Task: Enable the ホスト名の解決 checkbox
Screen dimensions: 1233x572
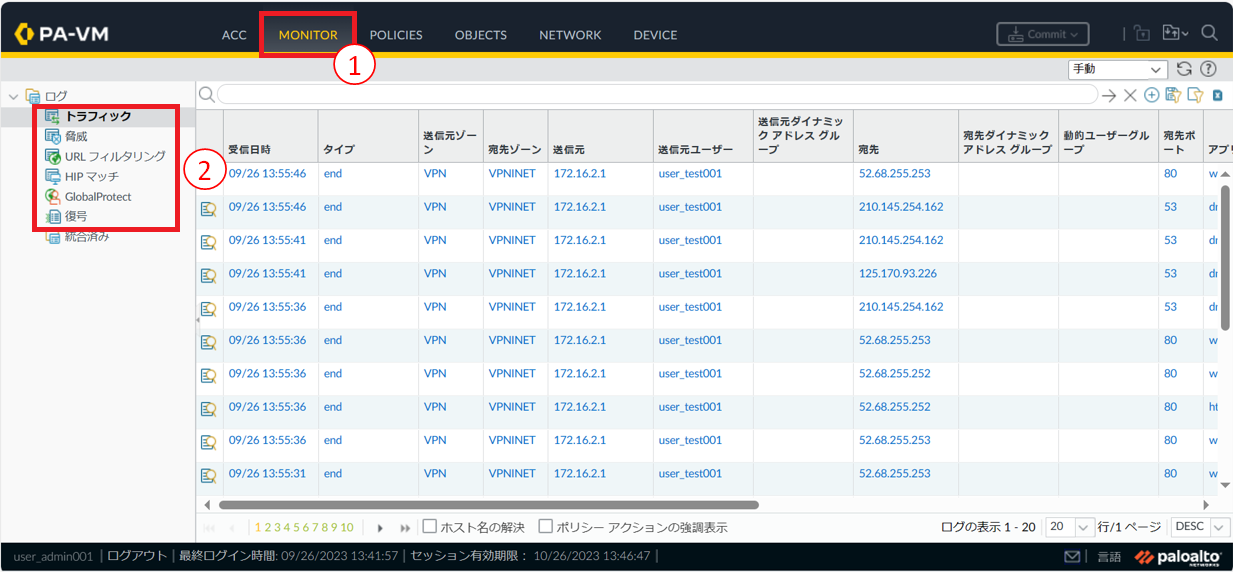Action: tap(430, 526)
